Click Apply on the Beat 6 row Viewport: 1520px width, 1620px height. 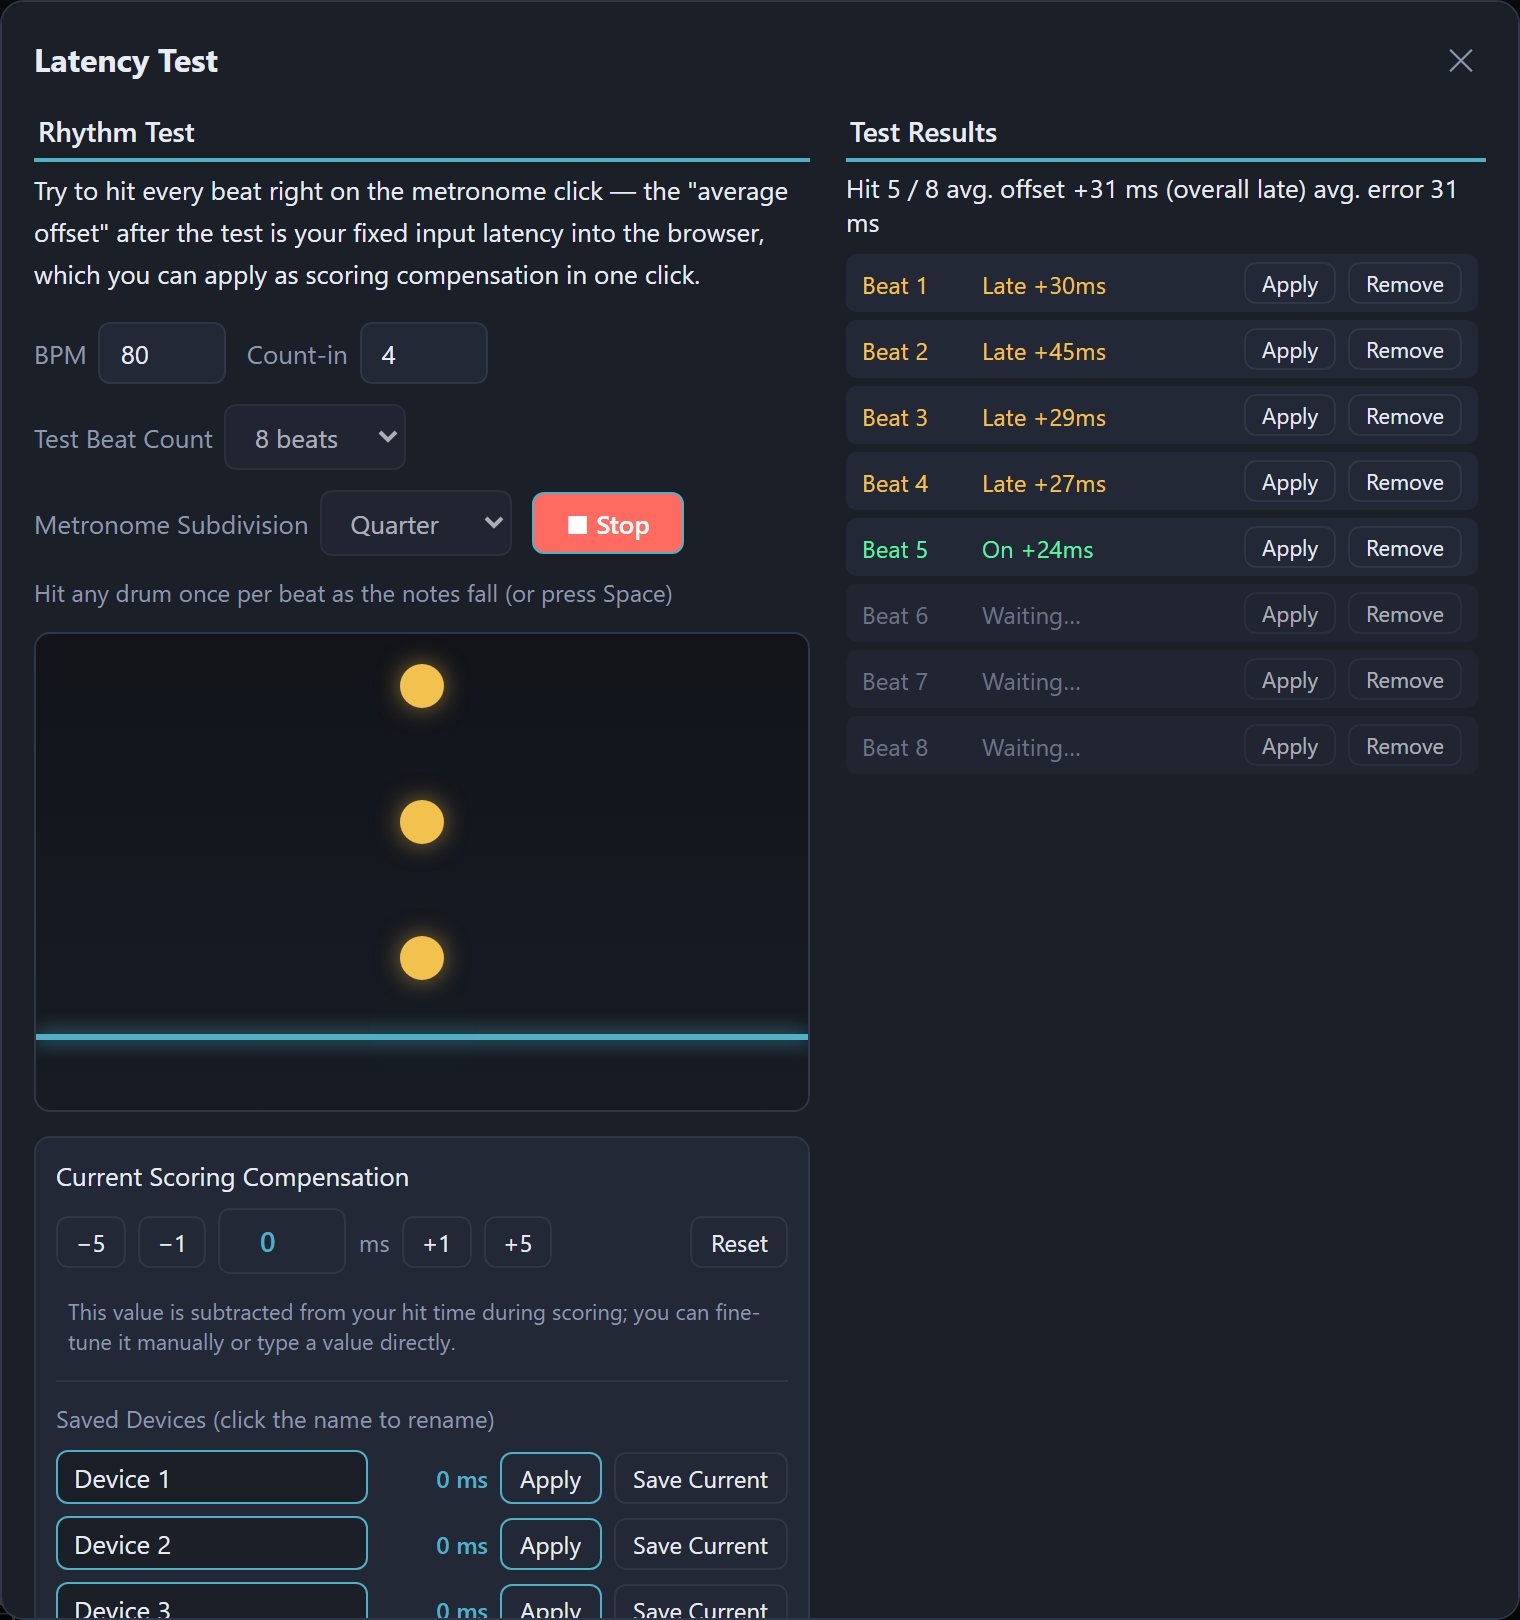(1290, 614)
